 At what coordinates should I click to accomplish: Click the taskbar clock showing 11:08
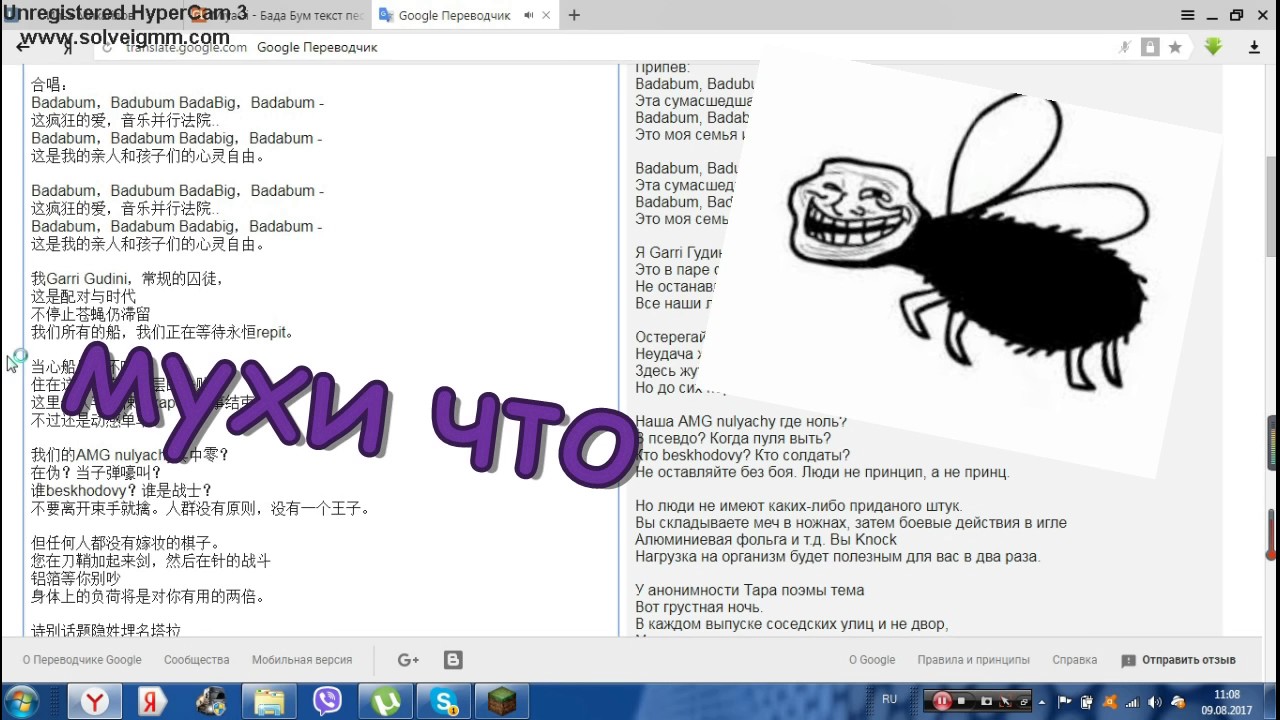coord(1227,701)
